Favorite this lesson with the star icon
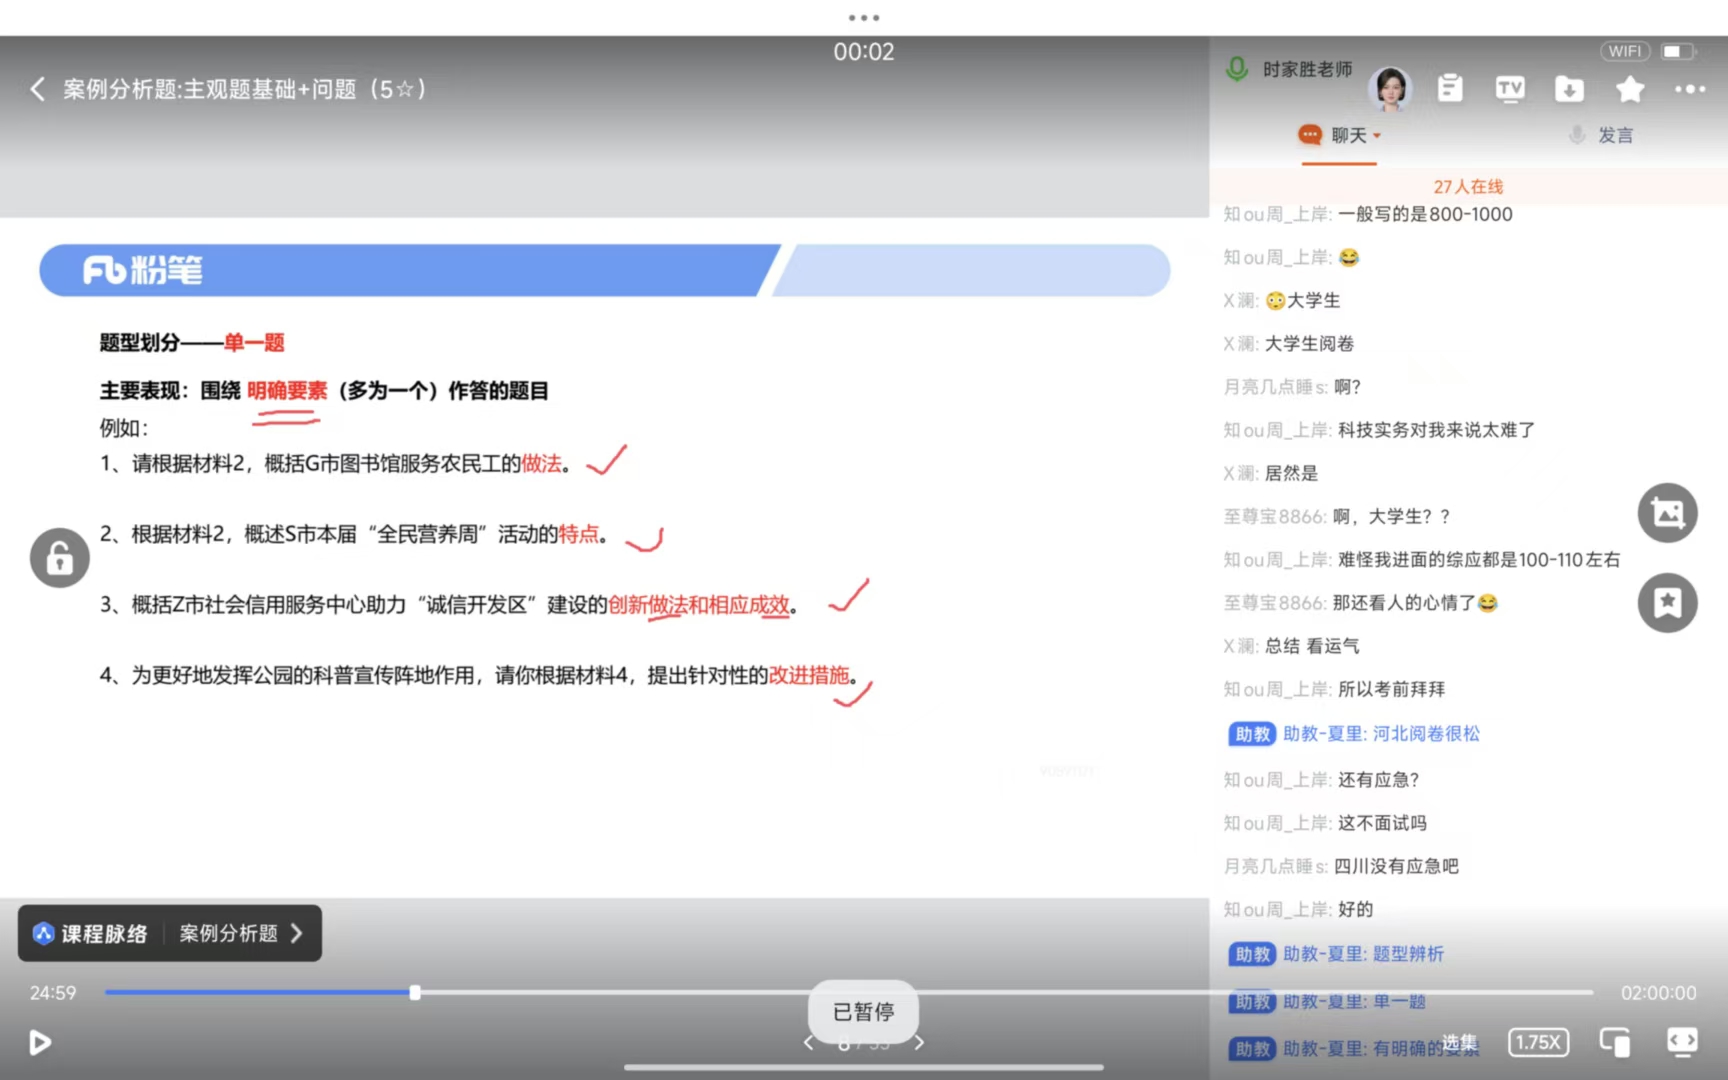The width and height of the screenshot is (1728, 1080). pos(1630,89)
